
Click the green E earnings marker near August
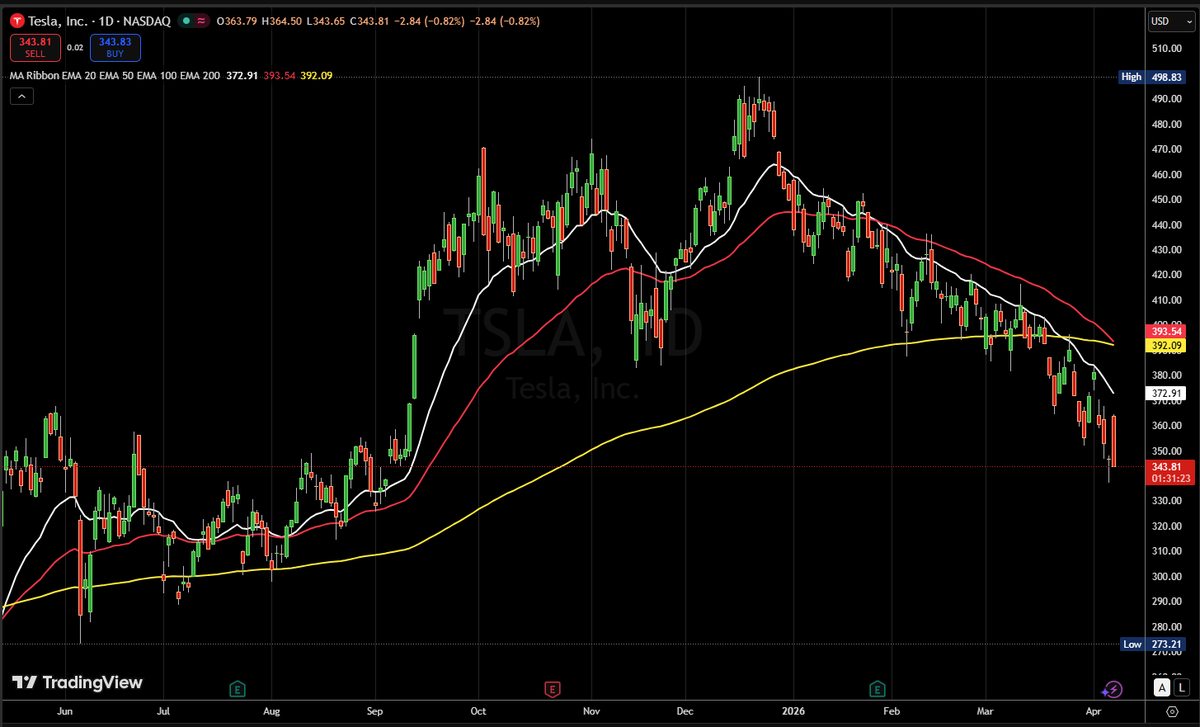pos(237,688)
